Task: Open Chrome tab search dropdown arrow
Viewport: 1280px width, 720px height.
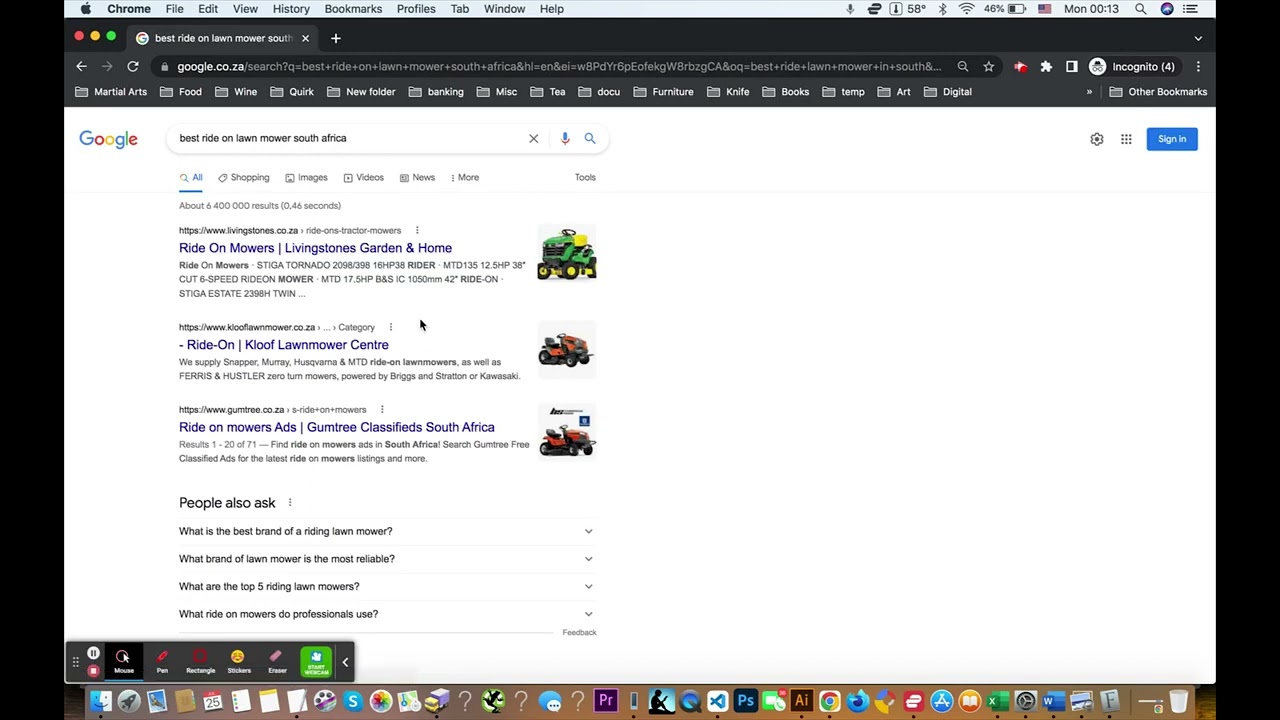Action: 1198,38
